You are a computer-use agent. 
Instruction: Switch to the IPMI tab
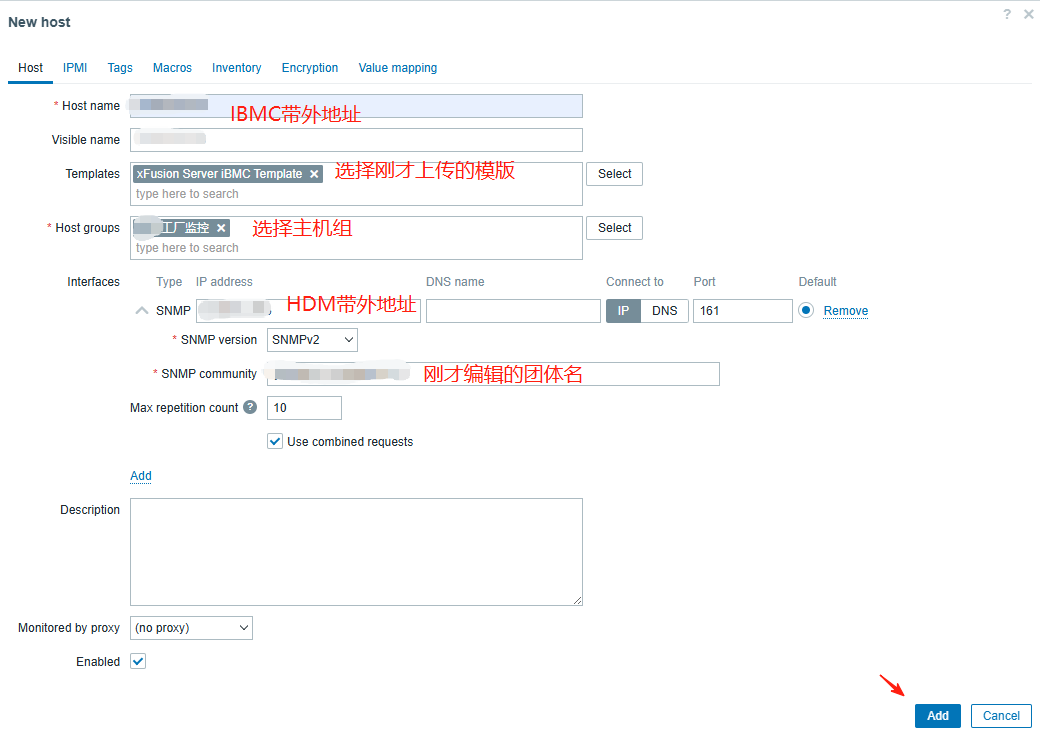click(x=75, y=68)
